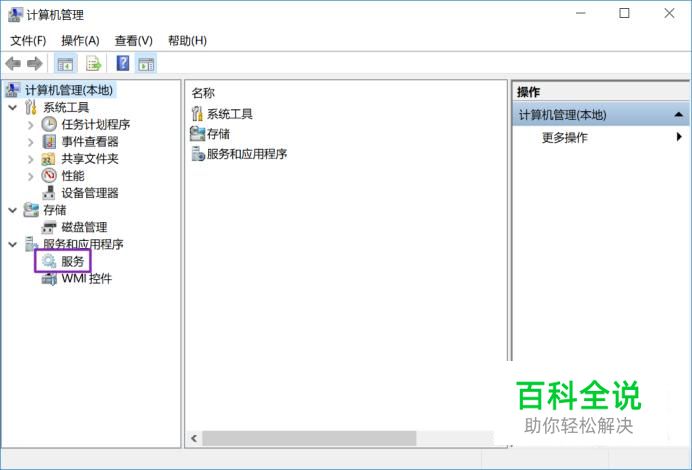
Task: Click the 性能 gauge icon
Action: 49,176
